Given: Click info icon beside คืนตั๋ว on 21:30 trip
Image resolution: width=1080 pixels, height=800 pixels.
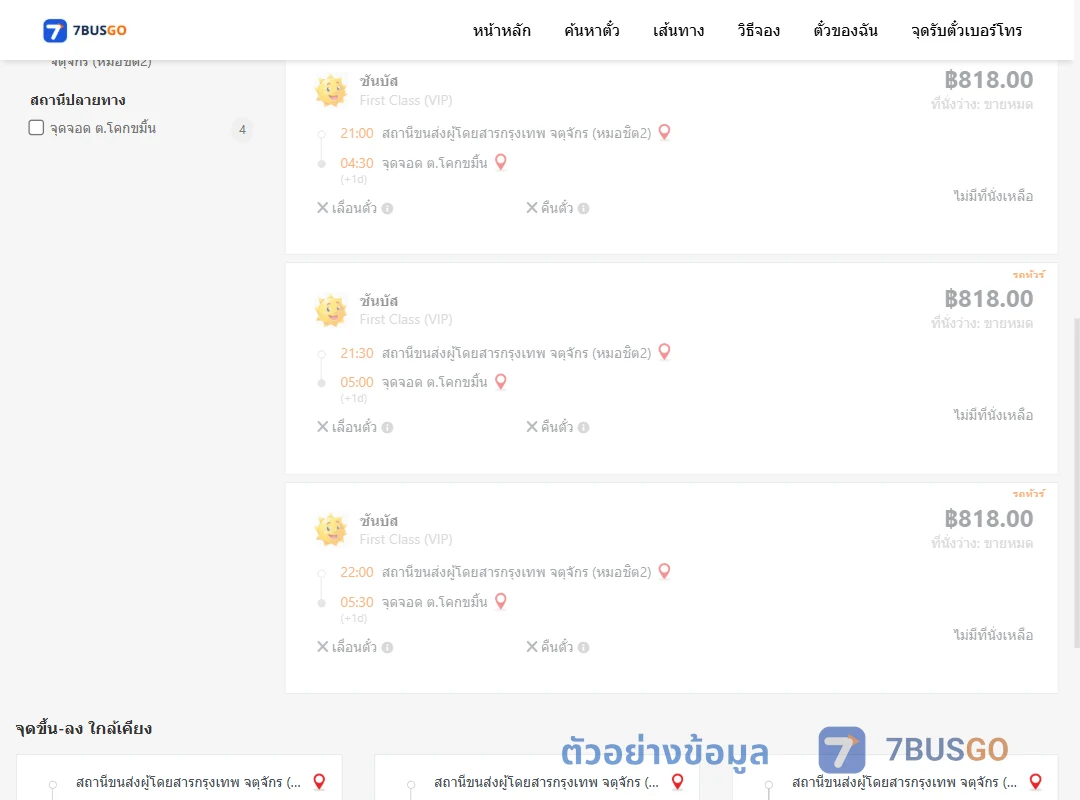Looking at the screenshot, I should [583, 427].
